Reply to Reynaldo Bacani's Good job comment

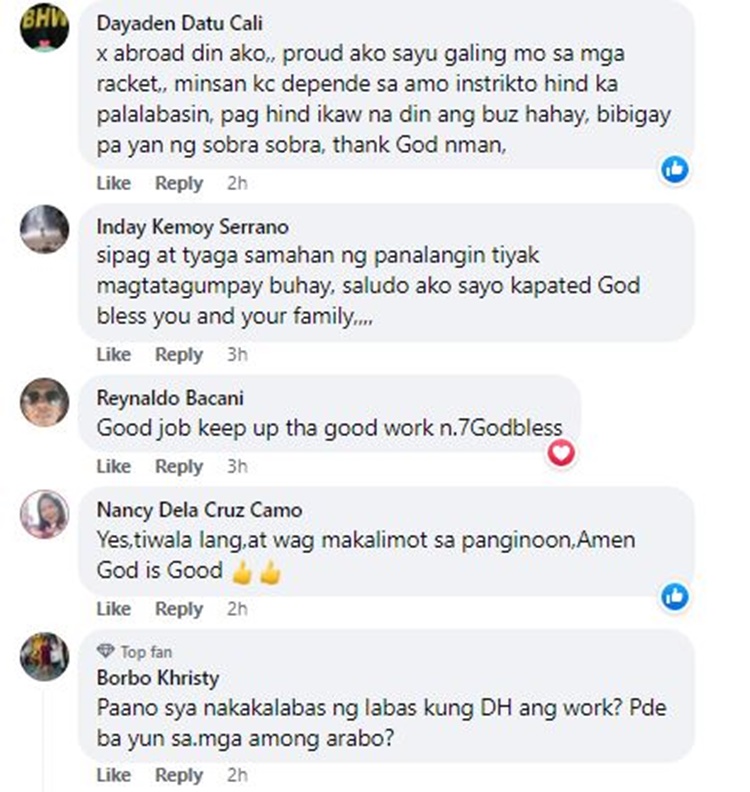point(179,466)
